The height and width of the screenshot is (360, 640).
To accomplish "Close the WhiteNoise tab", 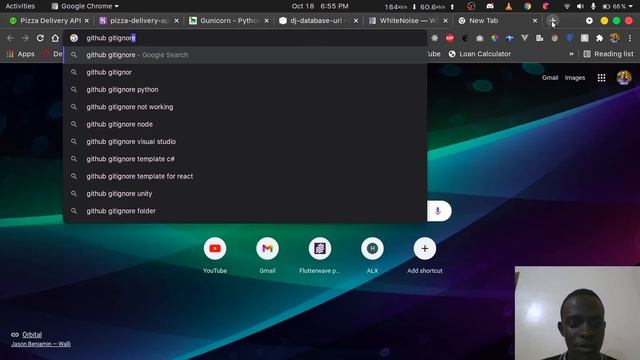I will coord(445,20).
